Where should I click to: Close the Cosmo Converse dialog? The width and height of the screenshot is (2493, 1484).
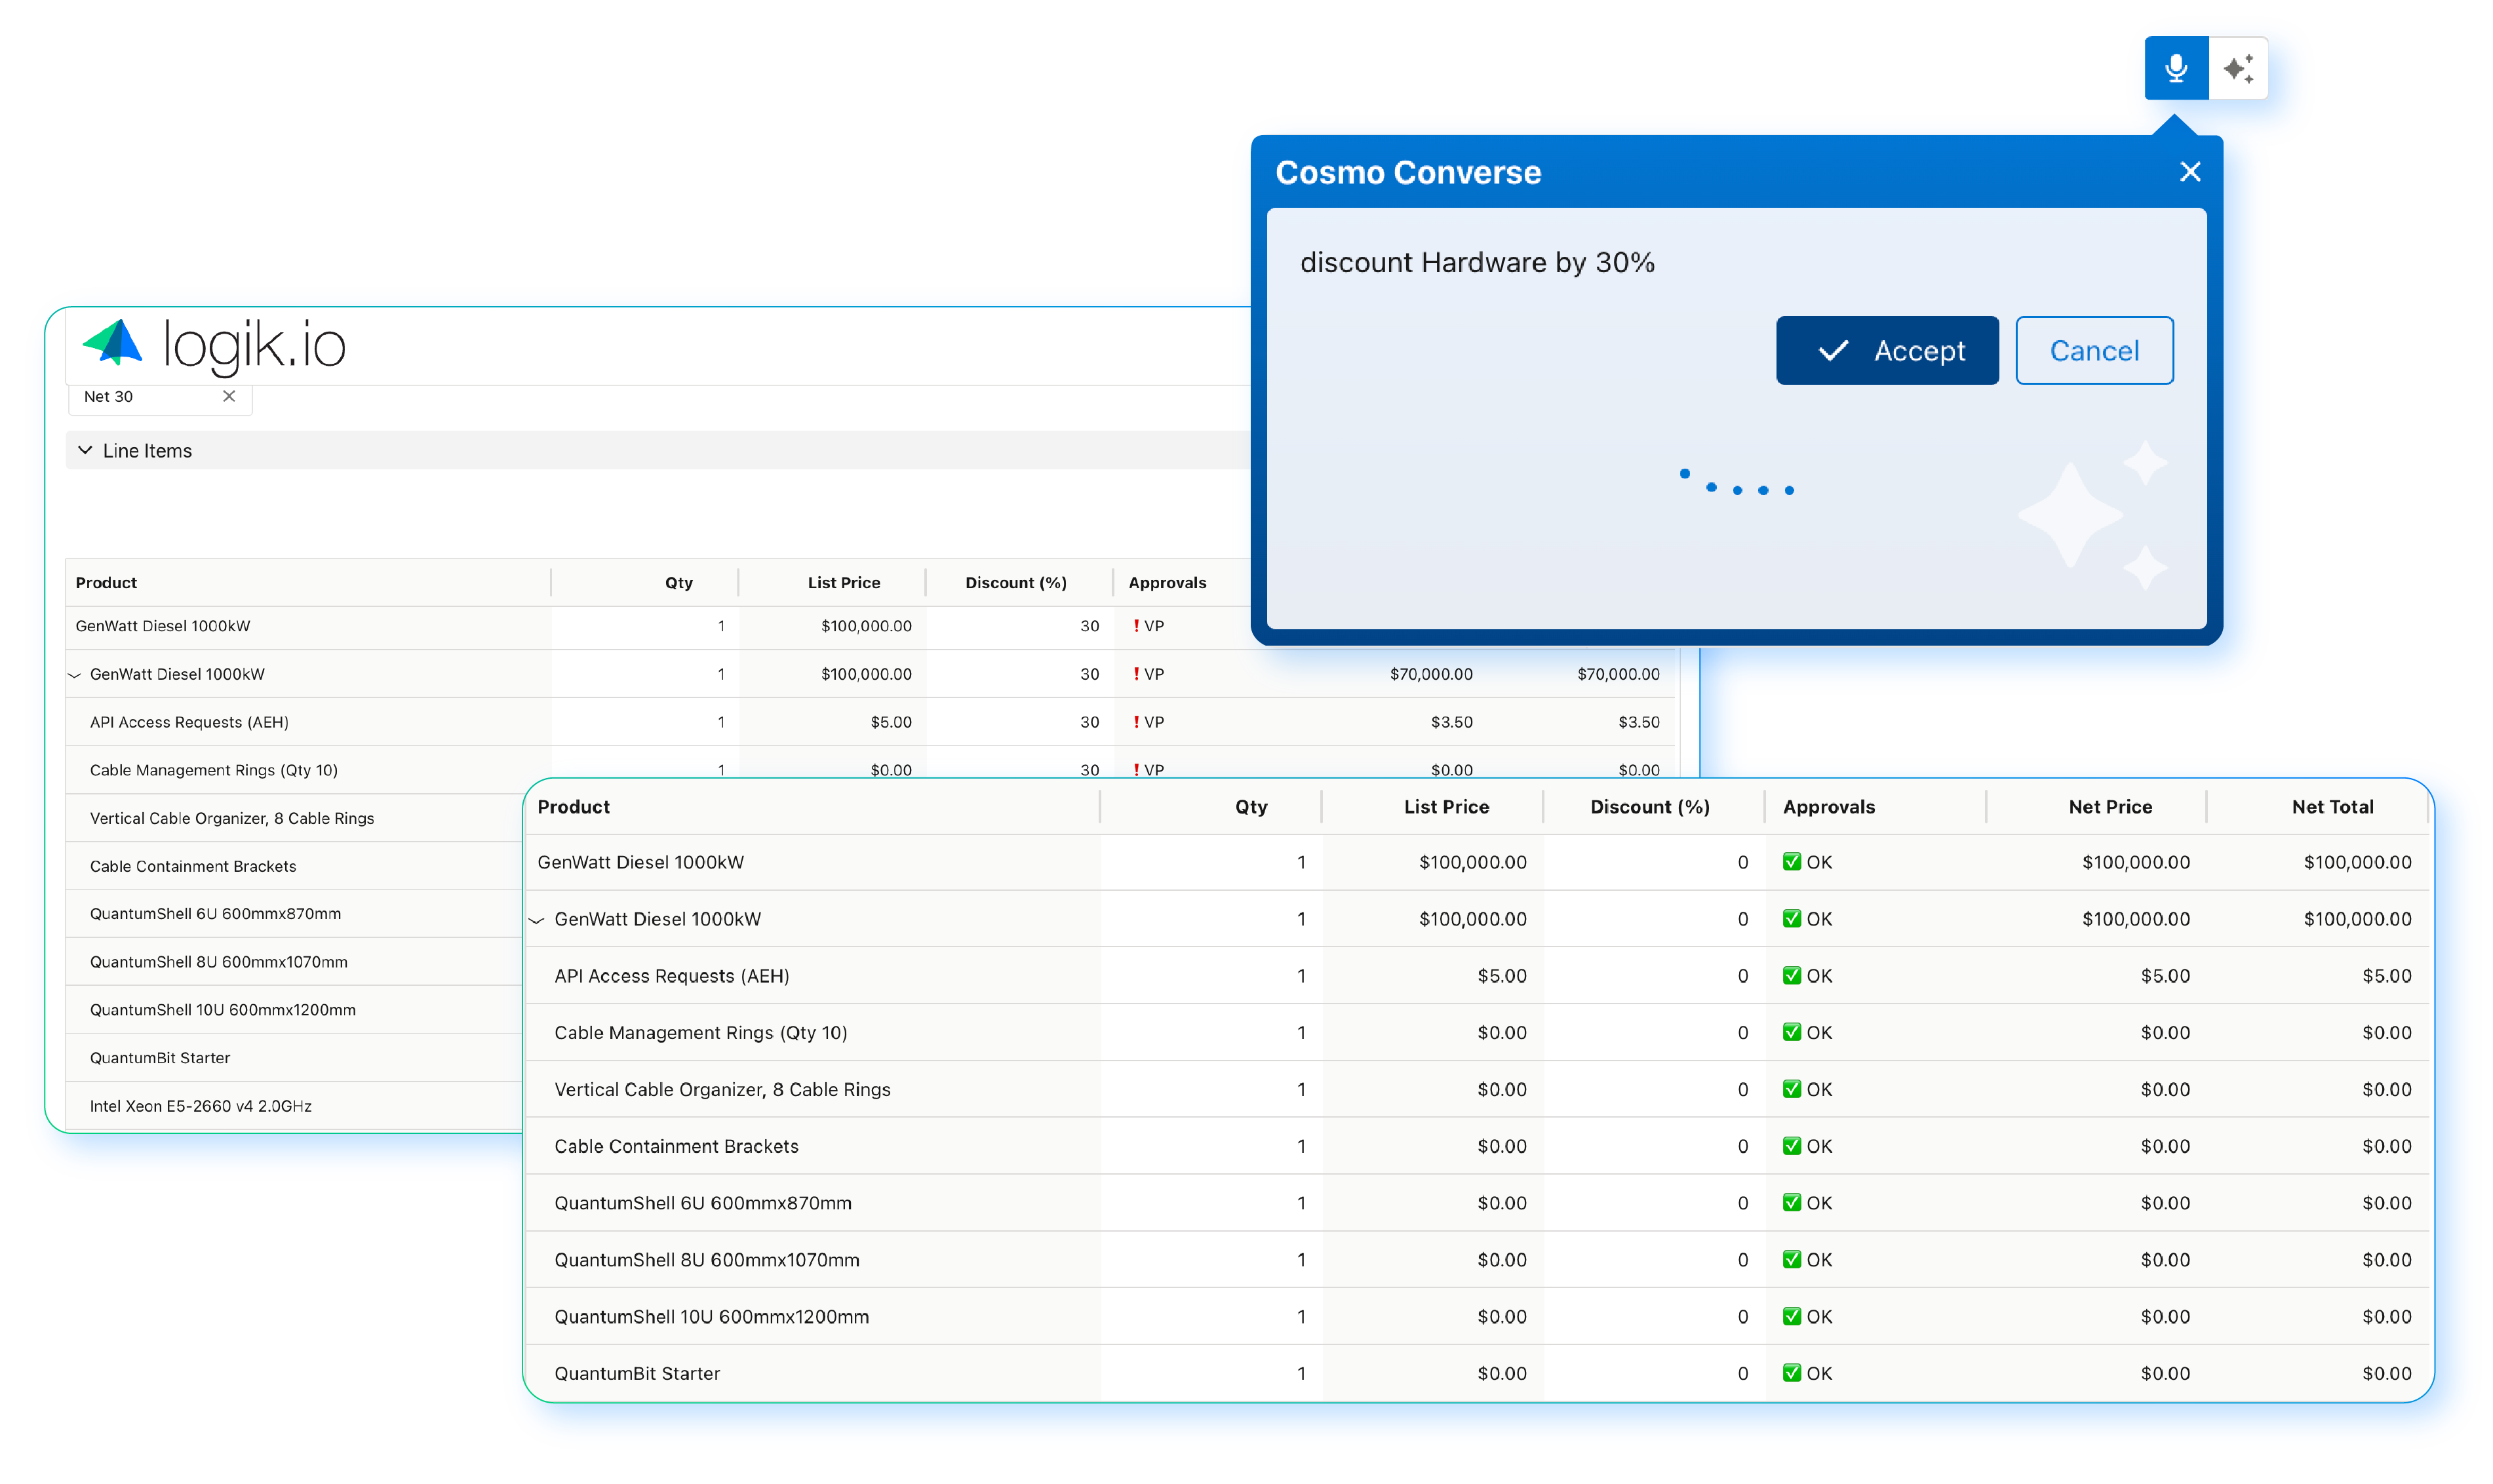click(2189, 172)
